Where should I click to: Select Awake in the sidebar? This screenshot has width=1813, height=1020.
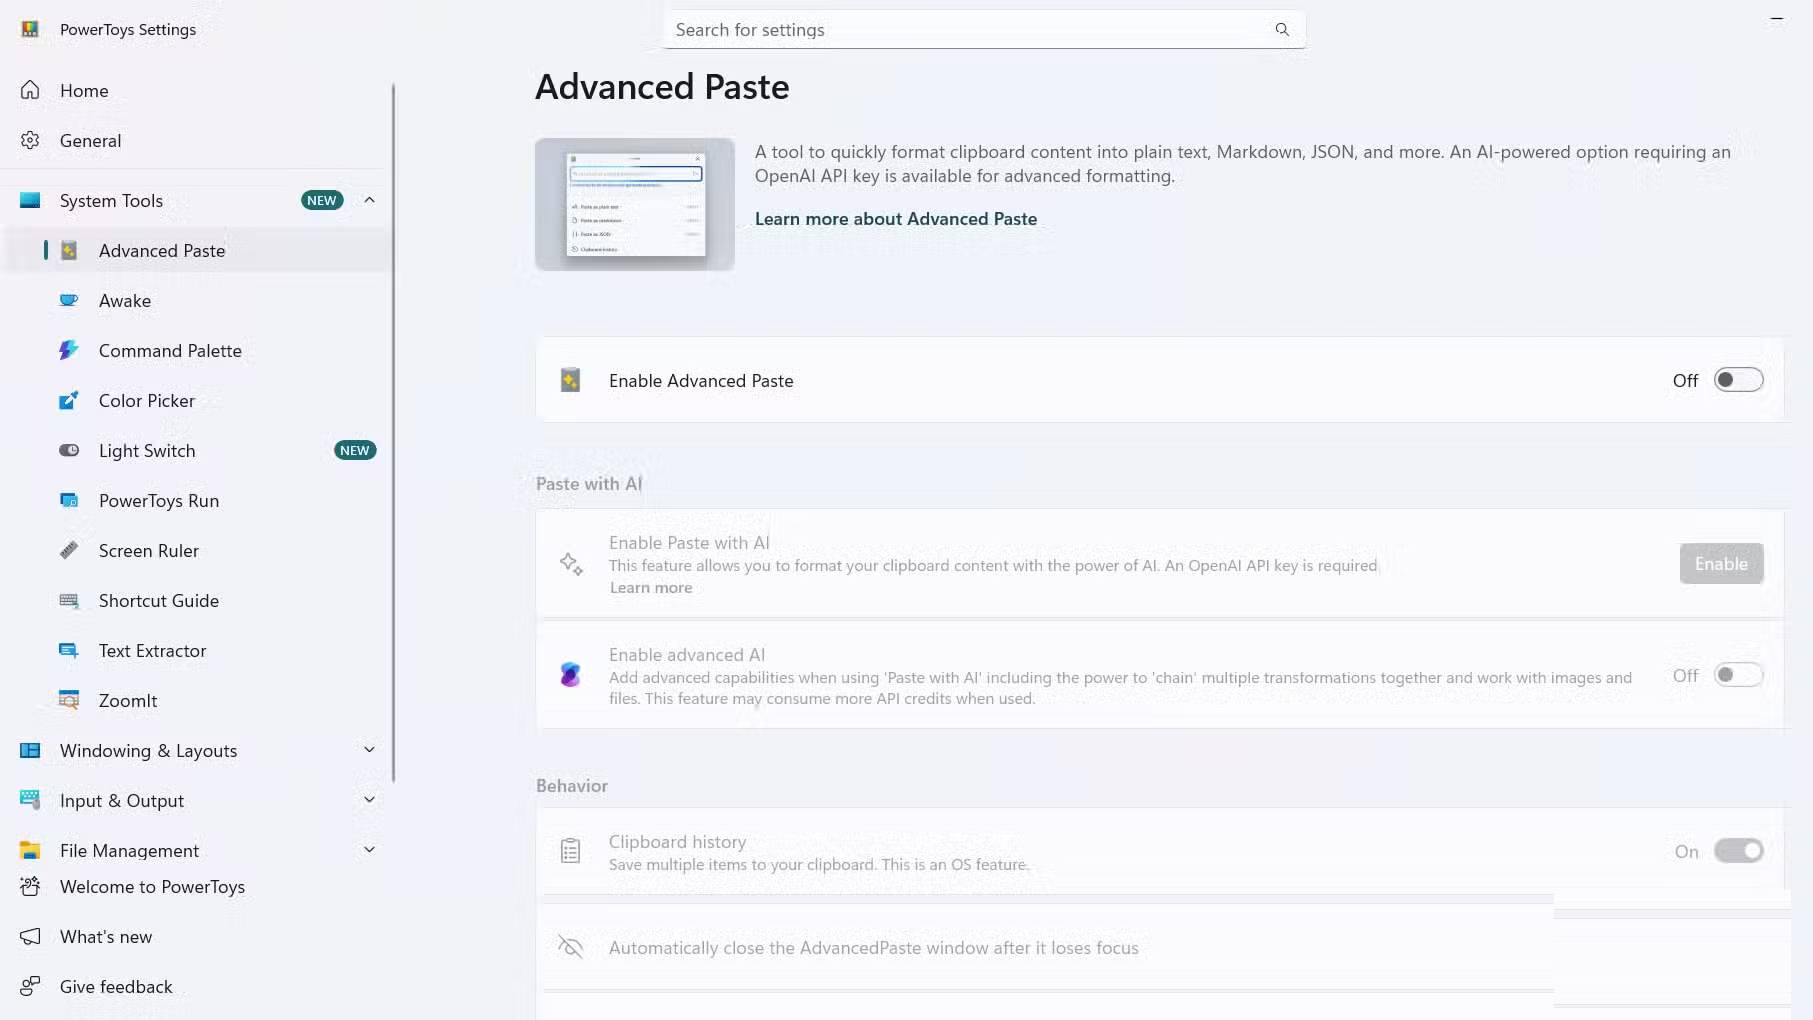point(196,300)
